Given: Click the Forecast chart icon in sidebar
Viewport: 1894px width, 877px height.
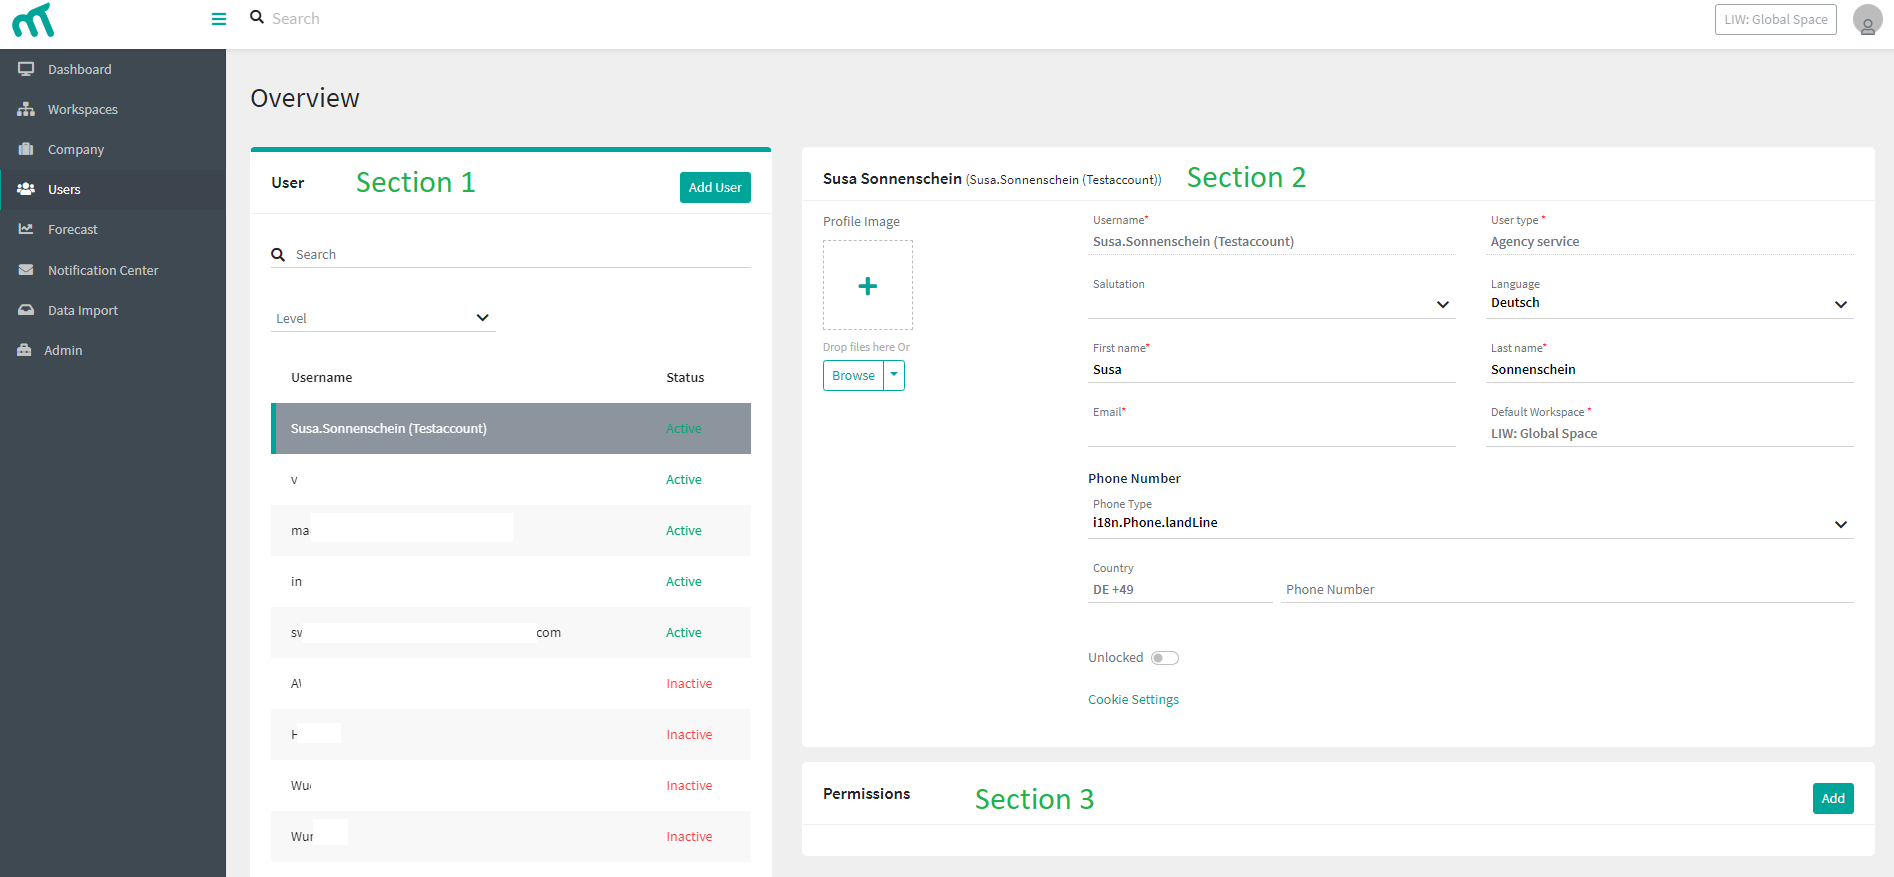Looking at the screenshot, I should point(26,229).
